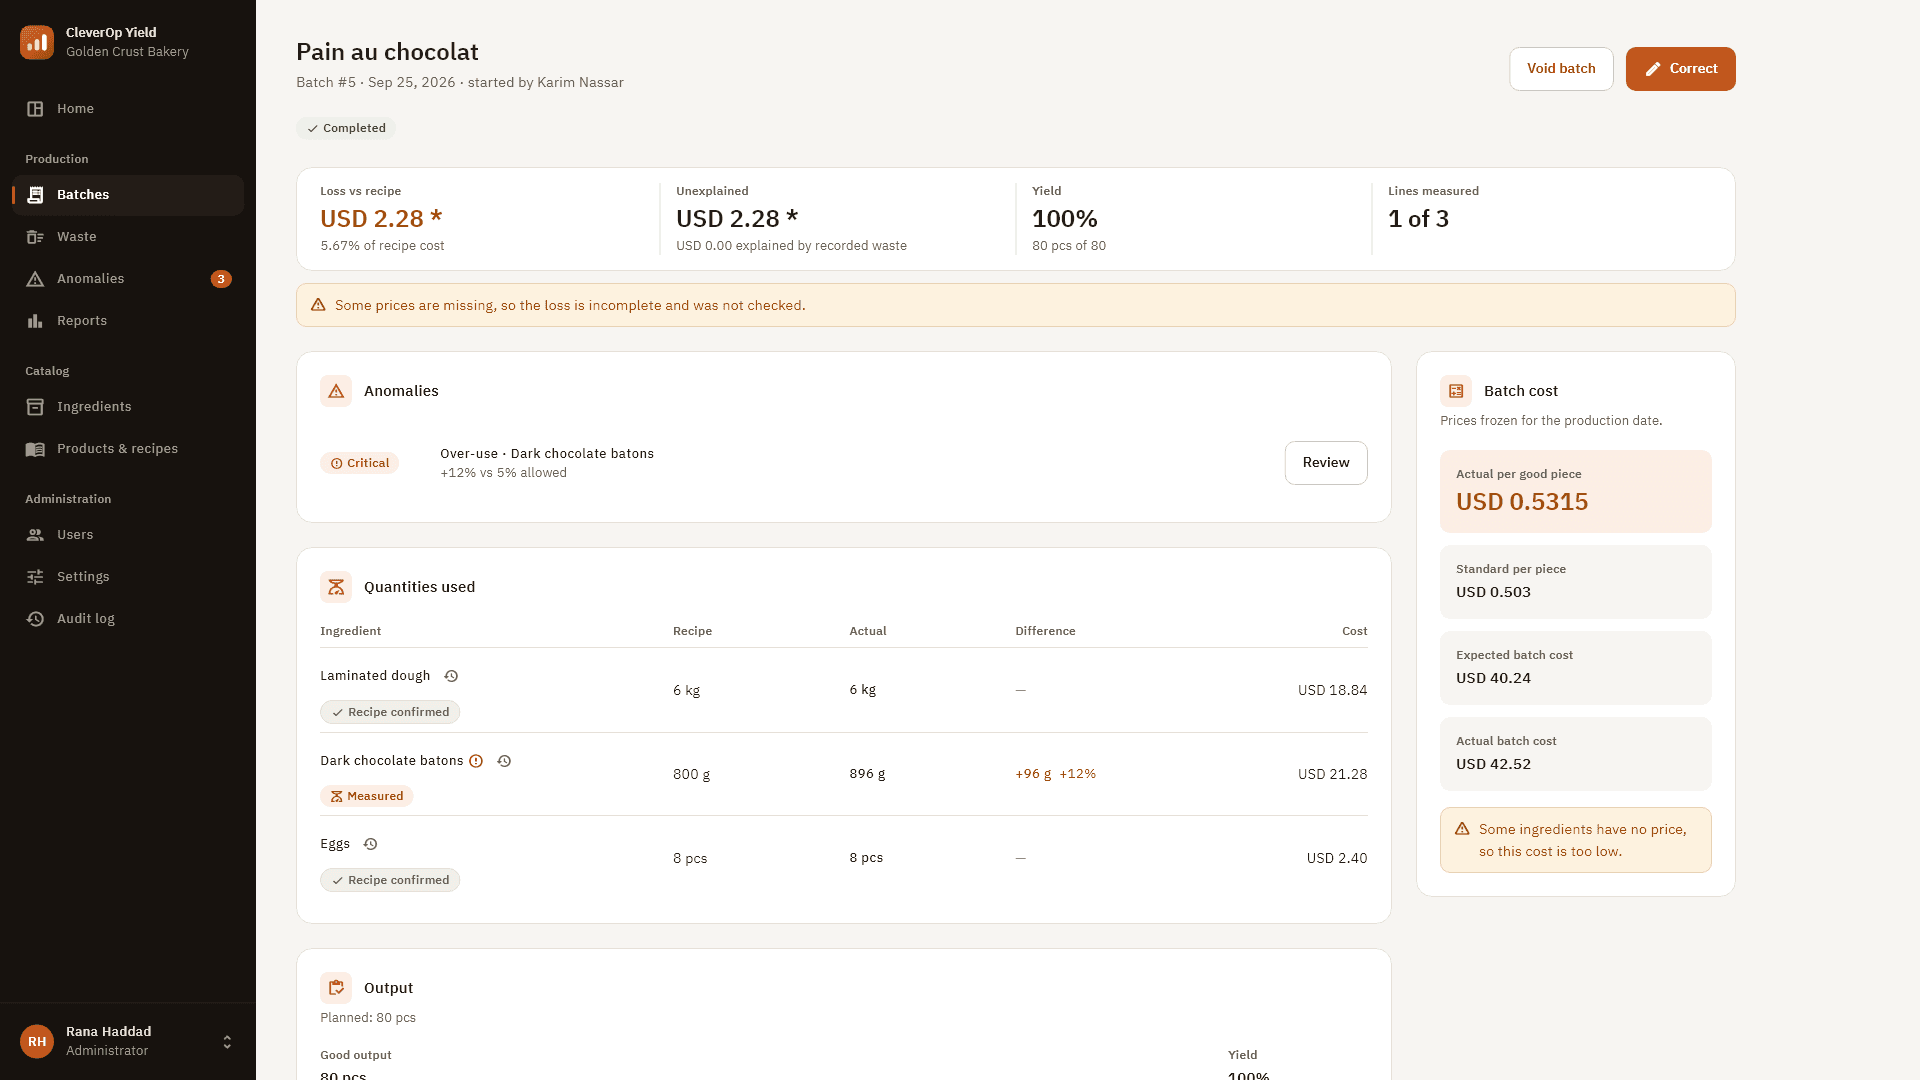Click the Correct button
The image size is (1920, 1080).
coord(1680,69)
